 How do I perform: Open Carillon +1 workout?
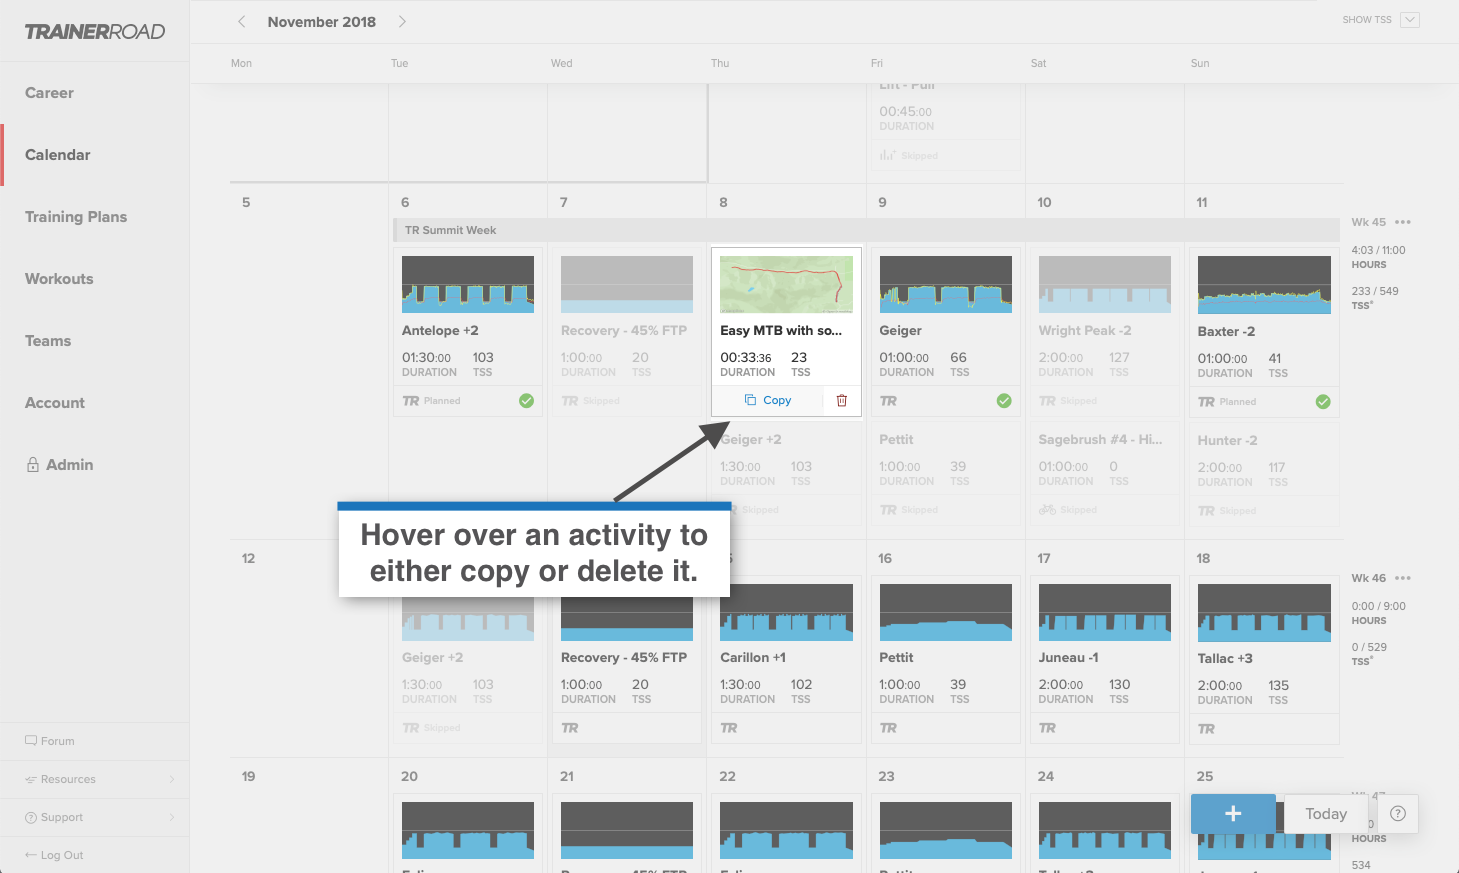click(x=786, y=660)
